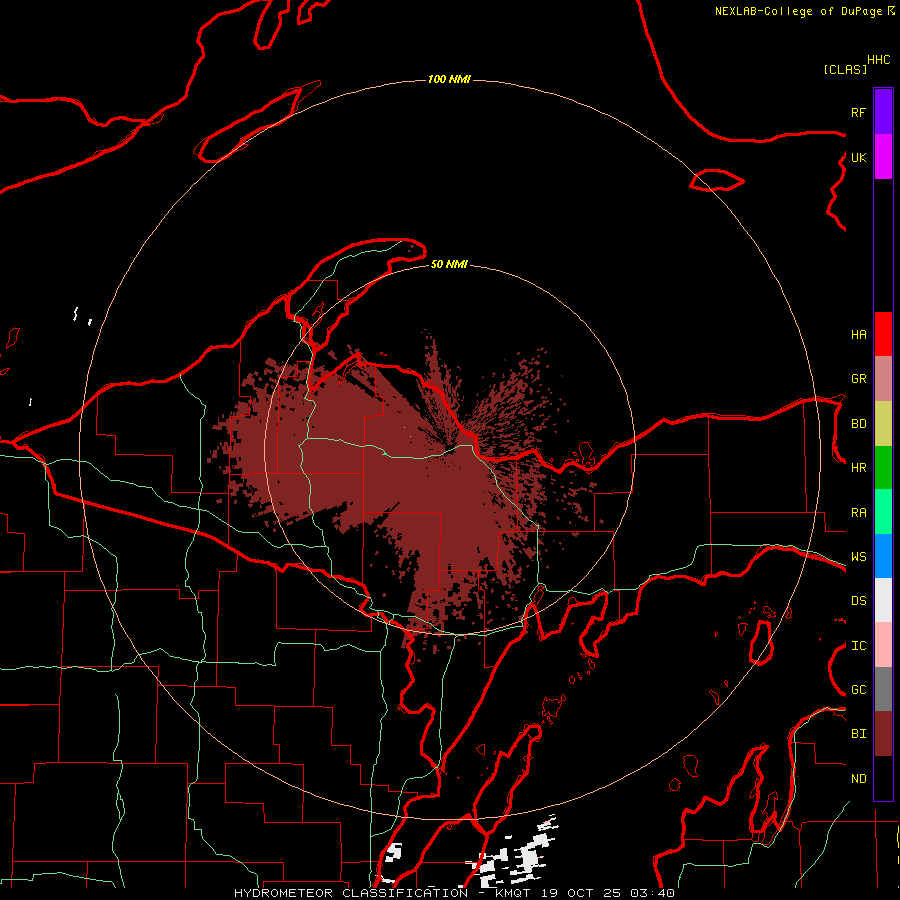Viewport: 900px width, 900px height.
Task: Click the RA legend label
Action: (858, 513)
